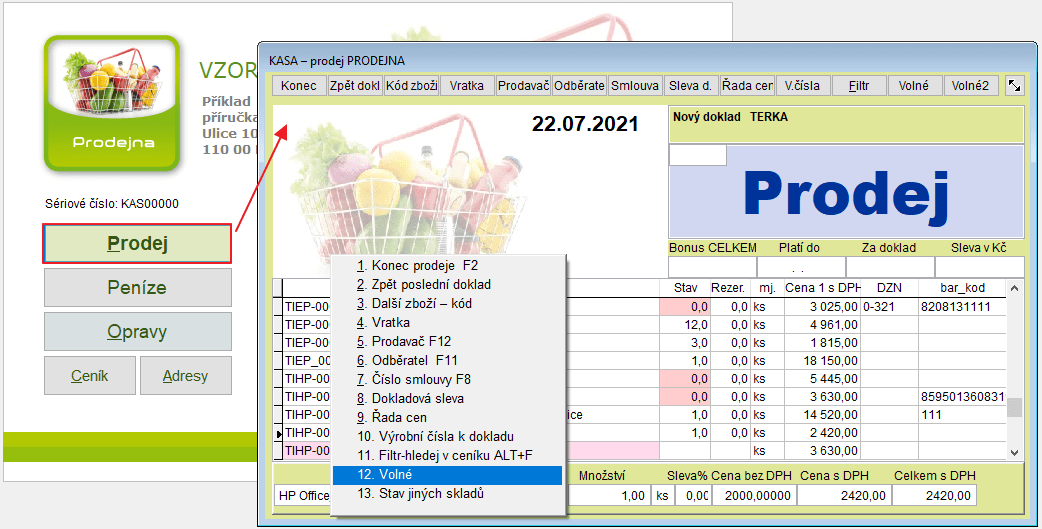Click the Množství field showing 1,00

609,495
